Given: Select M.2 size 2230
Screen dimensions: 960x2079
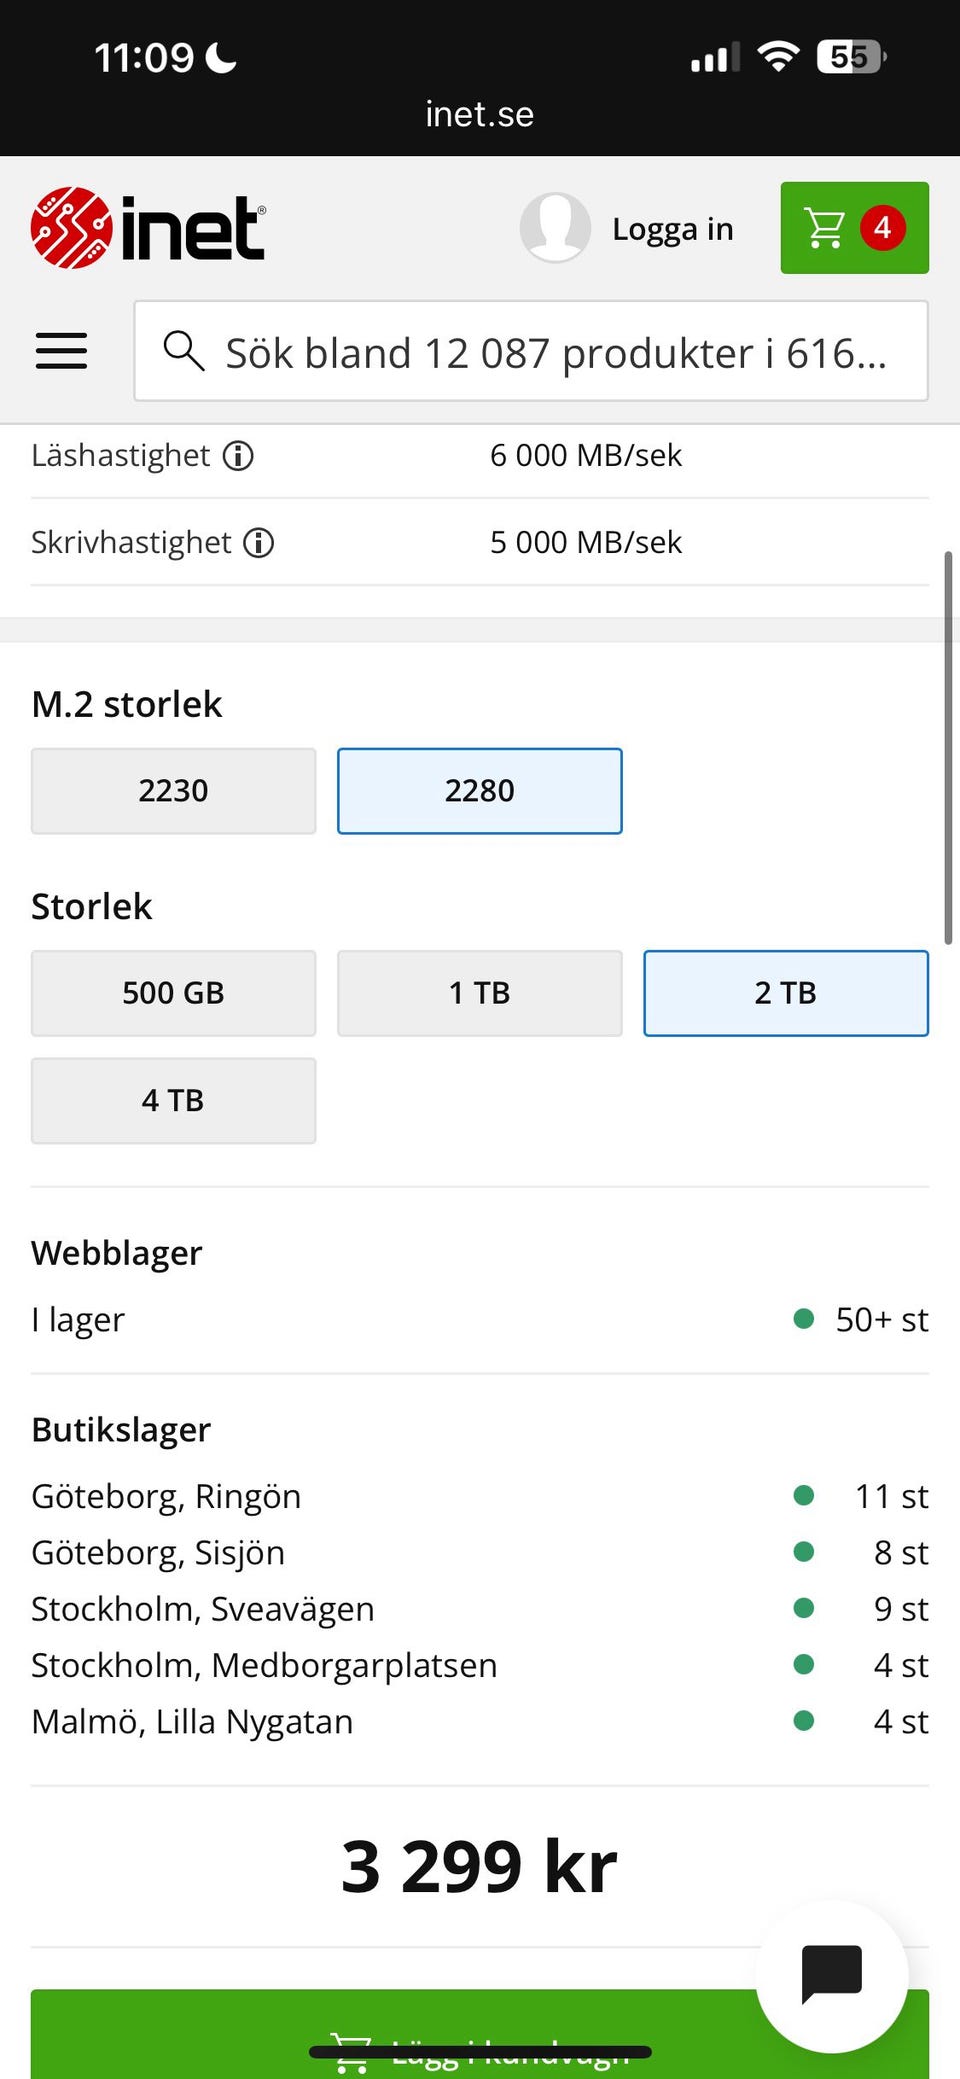Looking at the screenshot, I should [173, 791].
